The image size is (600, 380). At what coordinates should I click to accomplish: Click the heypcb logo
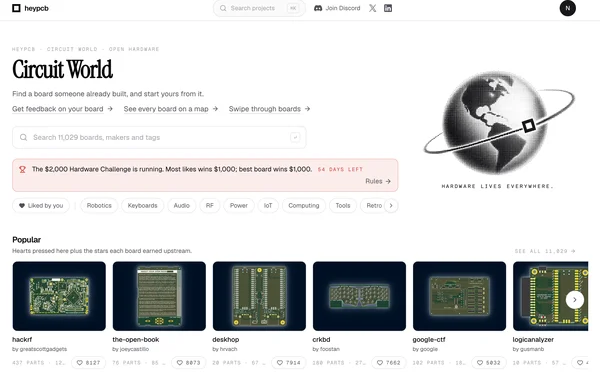[30, 8]
